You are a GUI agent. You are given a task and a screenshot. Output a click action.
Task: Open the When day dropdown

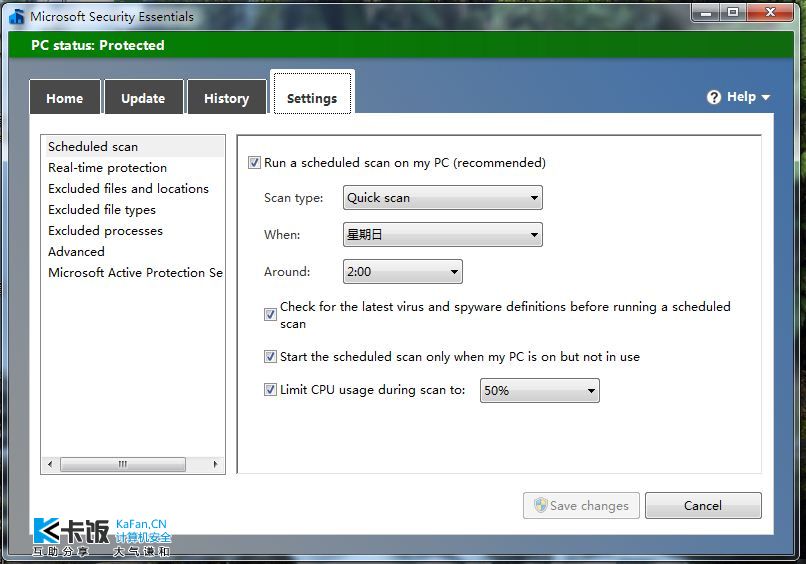click(x=443, y=234)
